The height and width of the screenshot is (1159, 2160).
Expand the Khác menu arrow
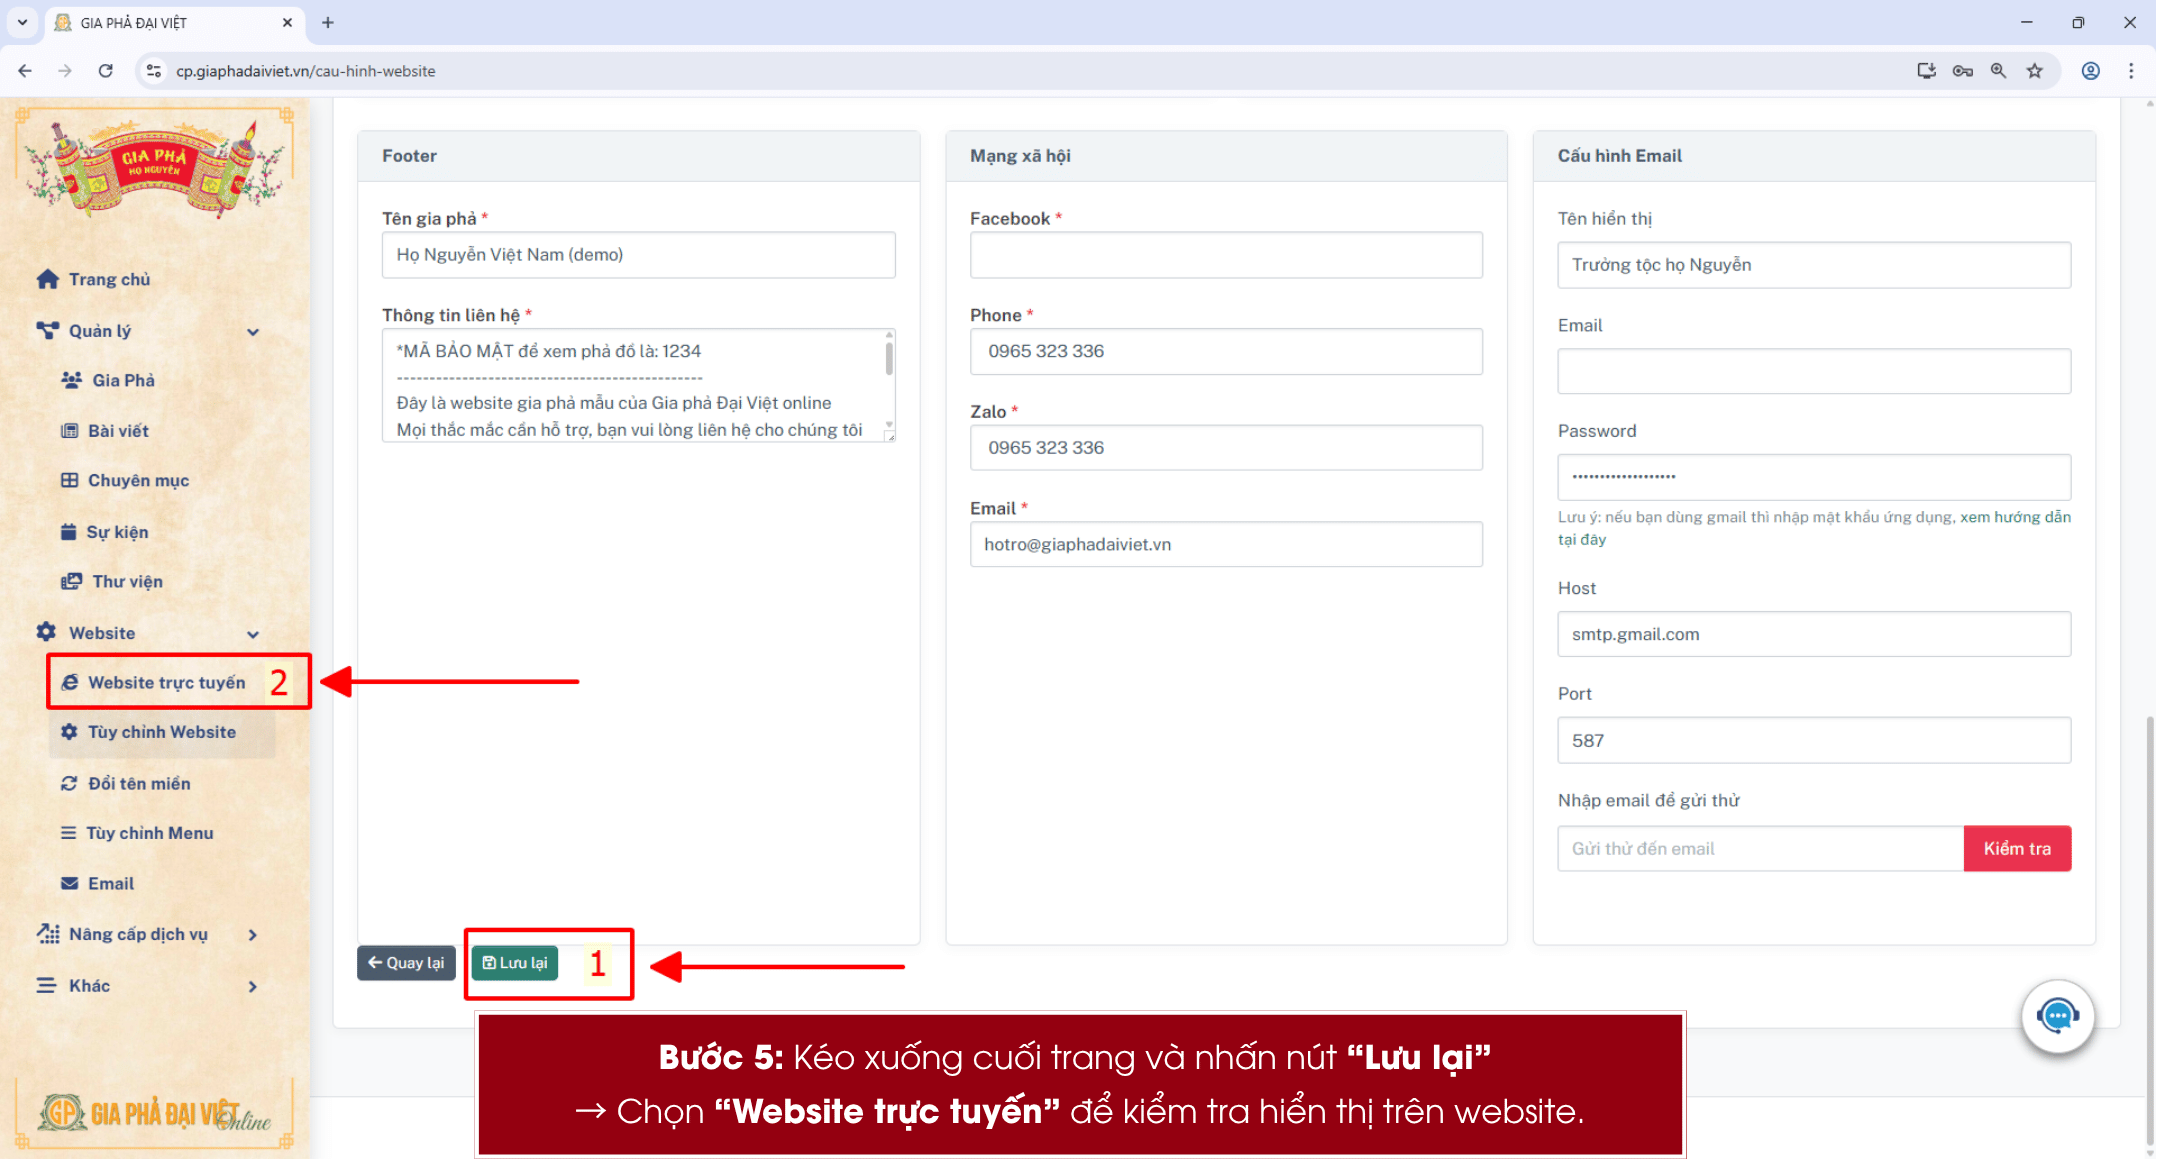tap(253, 987)
